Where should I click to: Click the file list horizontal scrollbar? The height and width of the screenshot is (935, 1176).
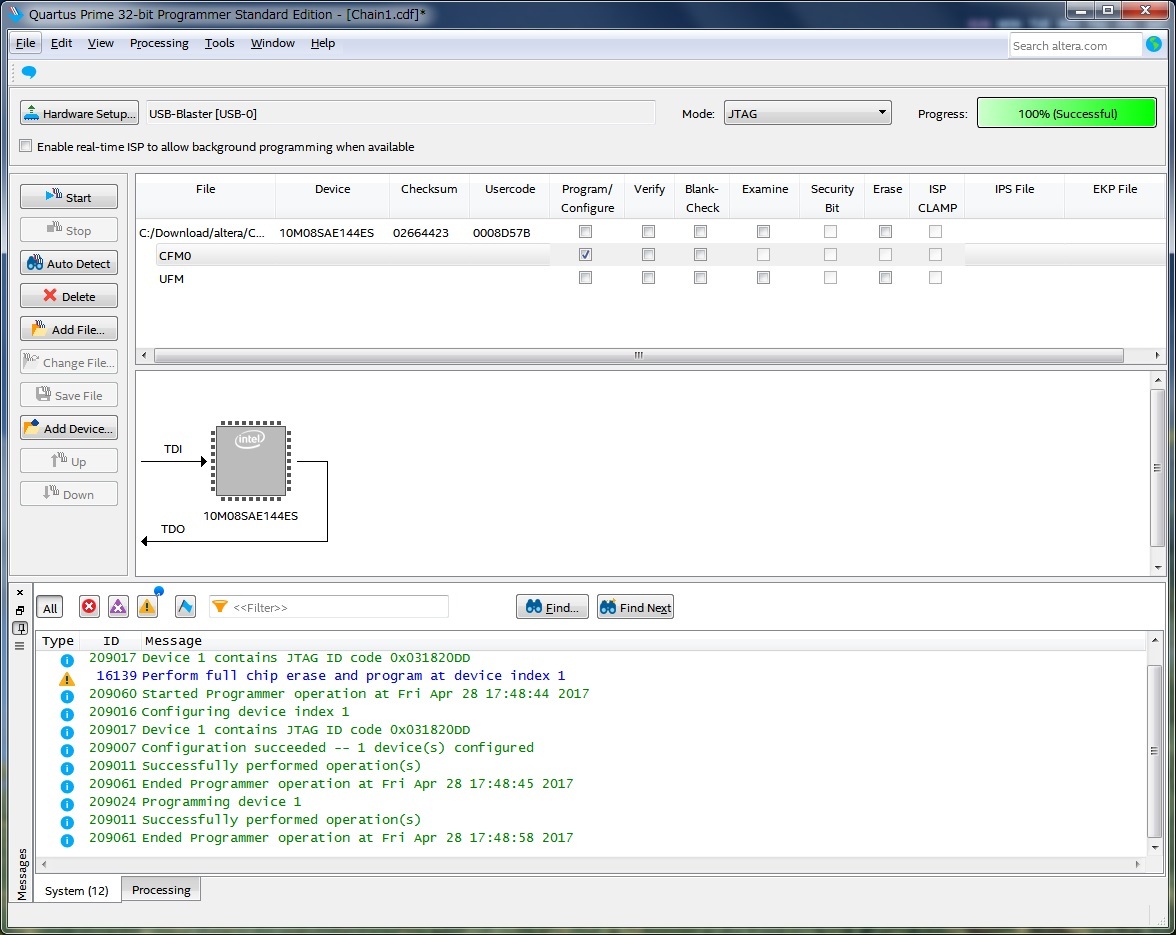[x=638, y=355]
